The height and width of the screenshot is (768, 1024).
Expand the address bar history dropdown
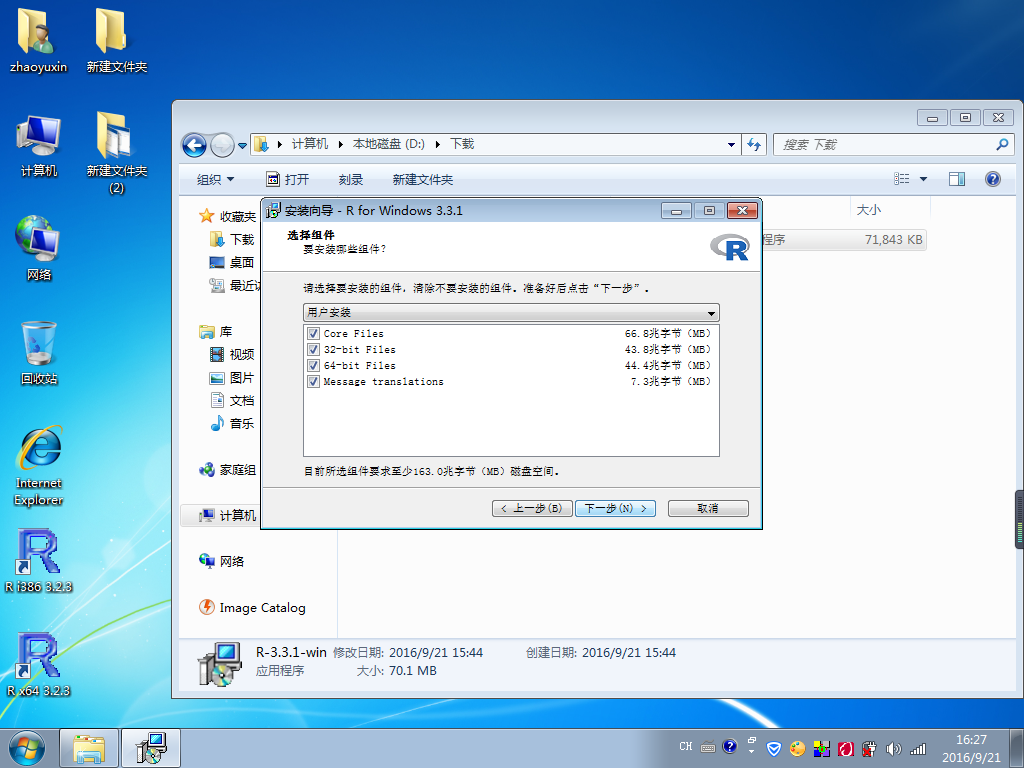point(731,144)
